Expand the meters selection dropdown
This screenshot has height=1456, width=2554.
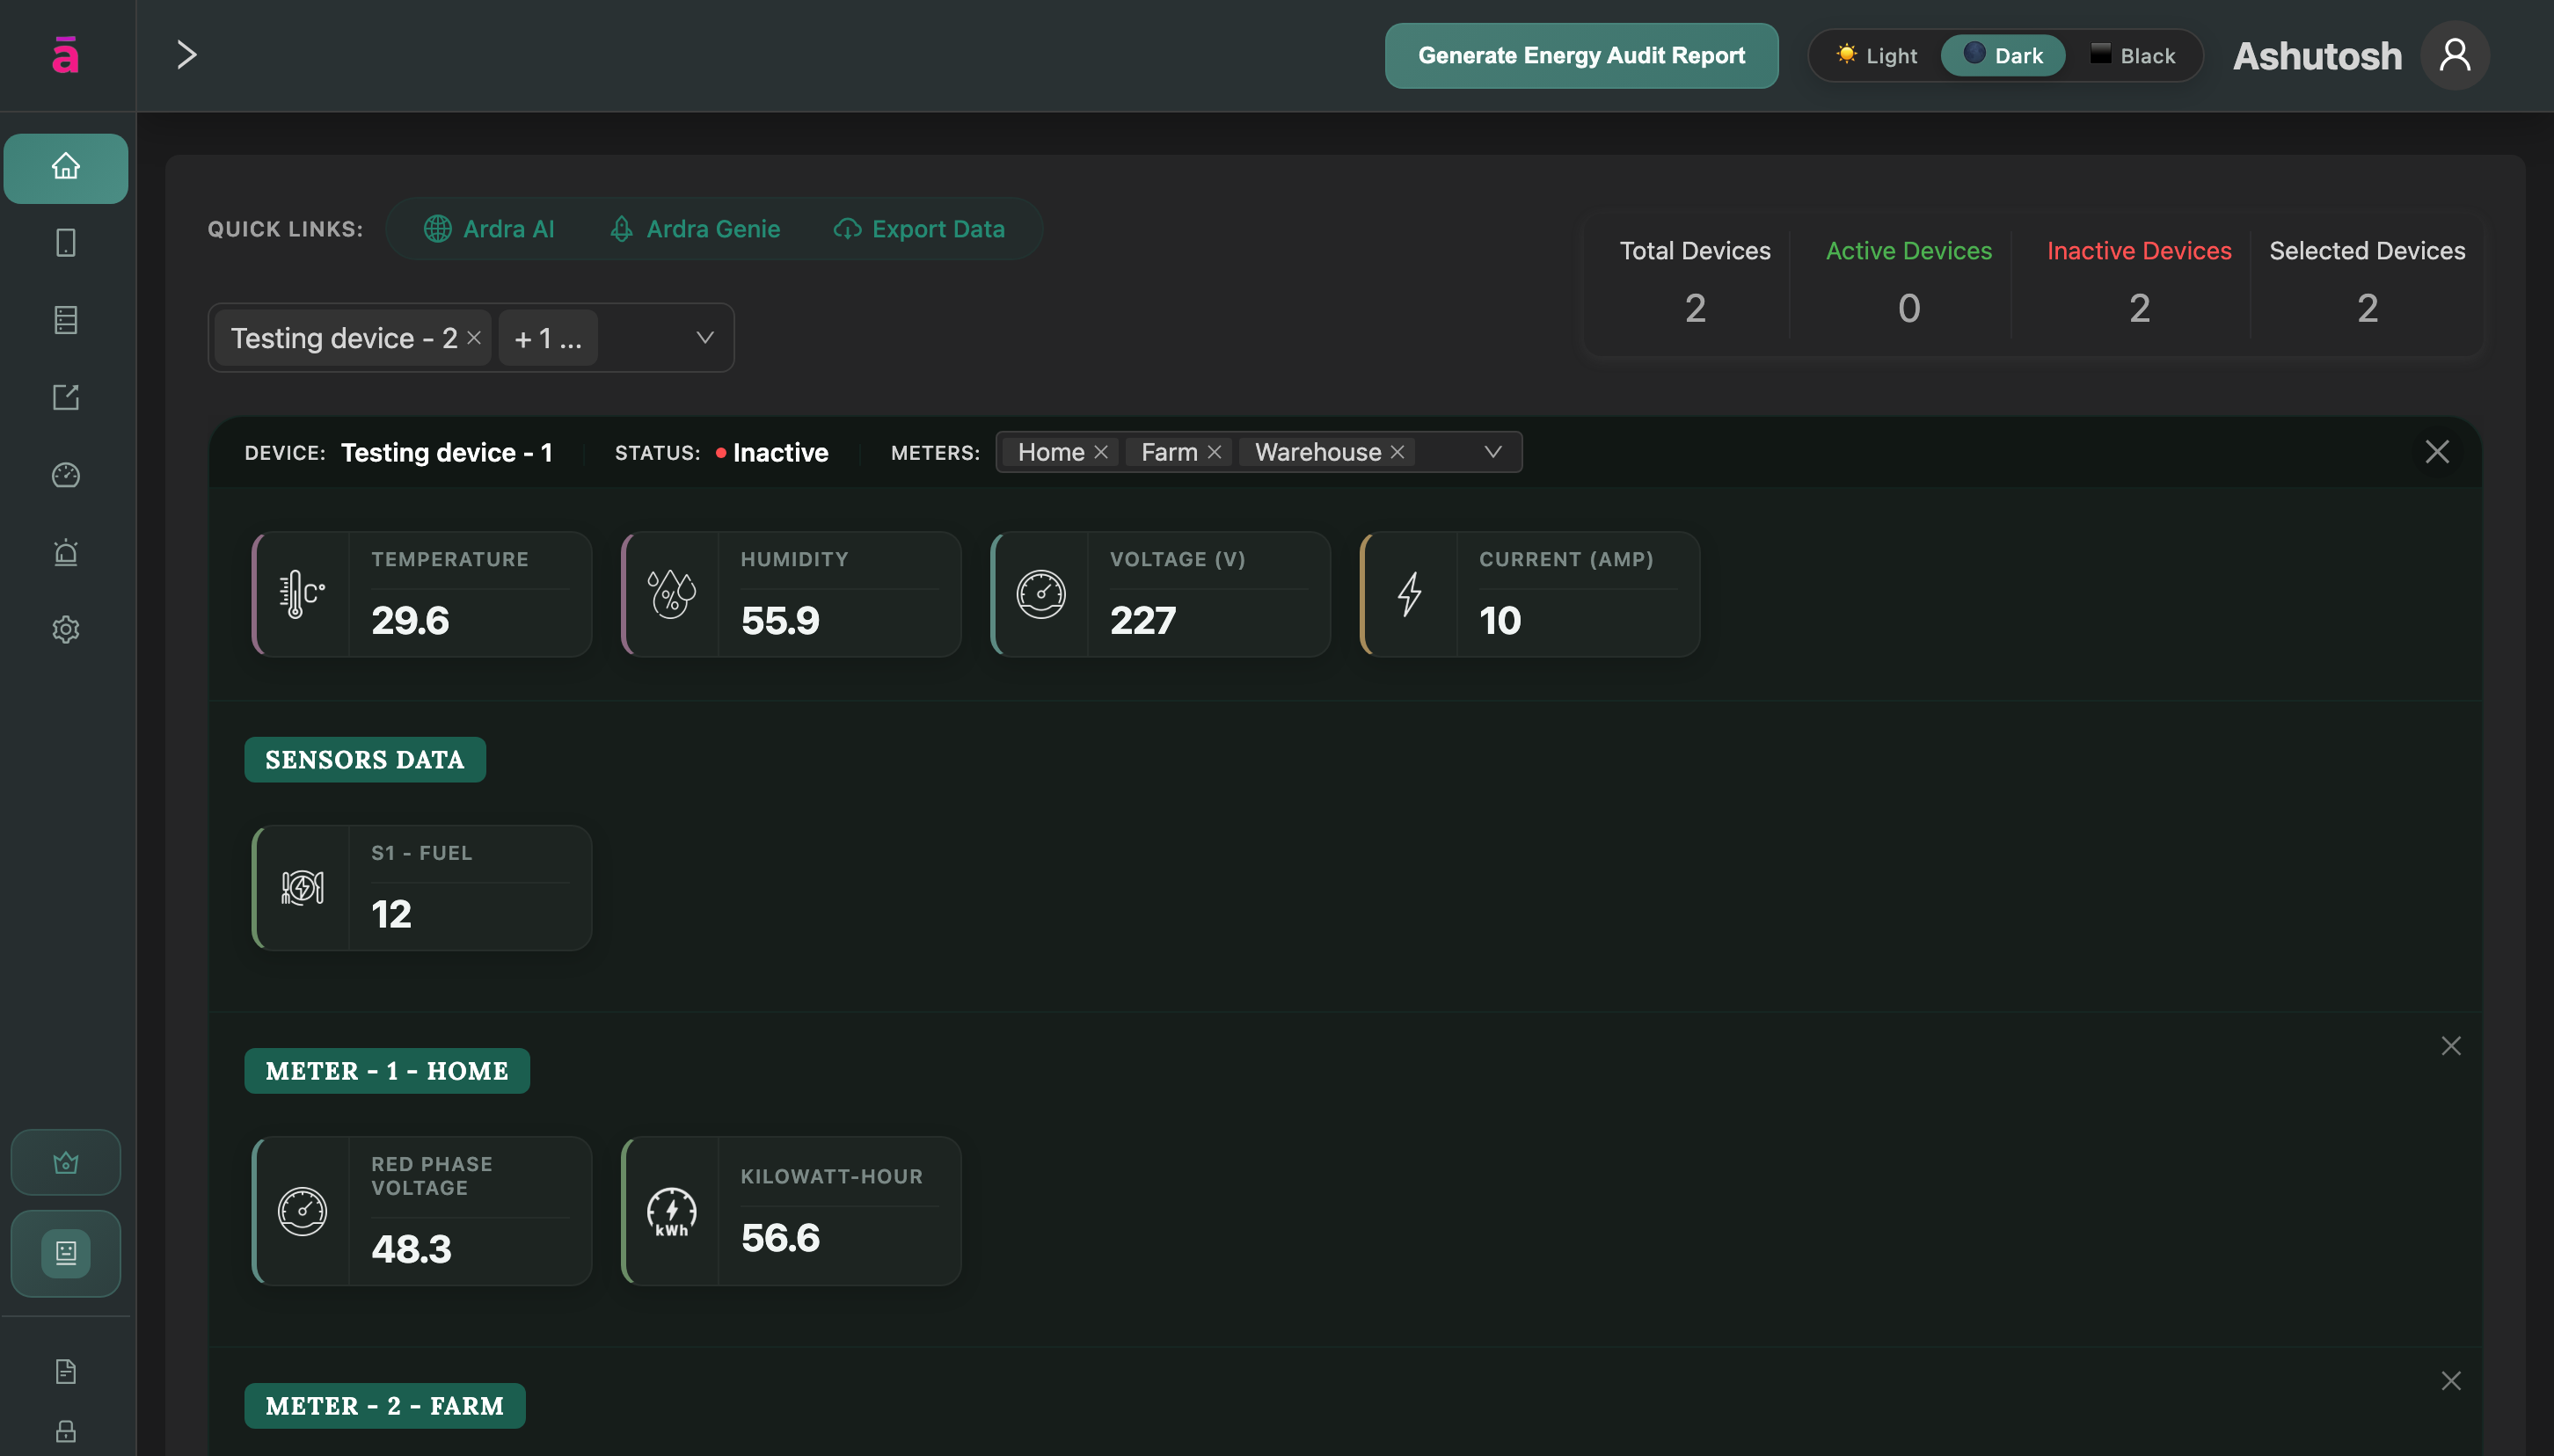click(1493, 452)
